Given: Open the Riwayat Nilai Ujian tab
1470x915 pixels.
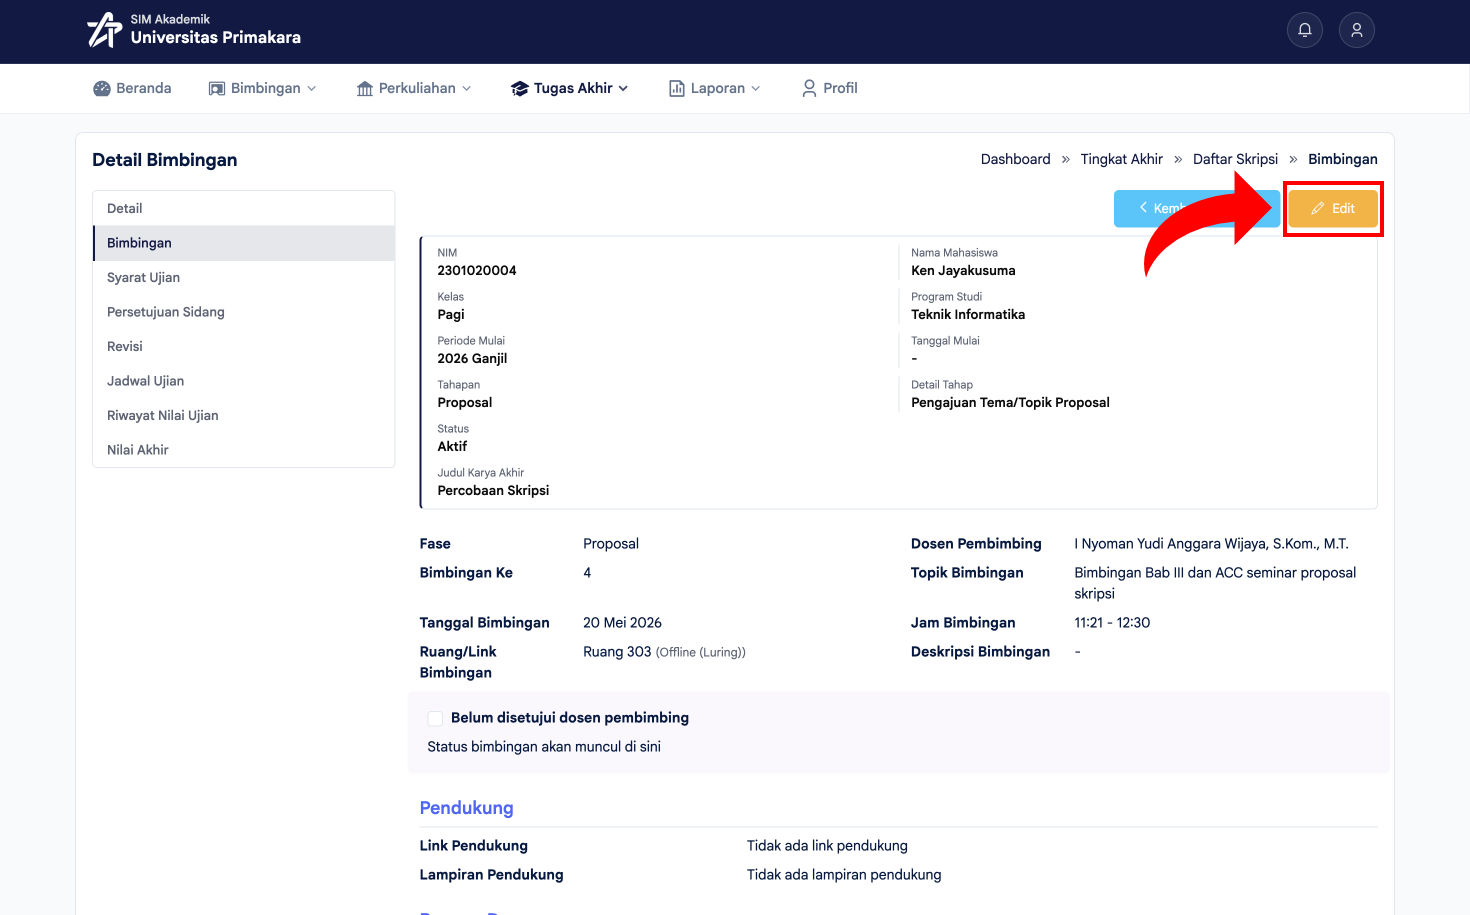Looking at the screenshot, I should pyautogui.click(x=244, y=415).
